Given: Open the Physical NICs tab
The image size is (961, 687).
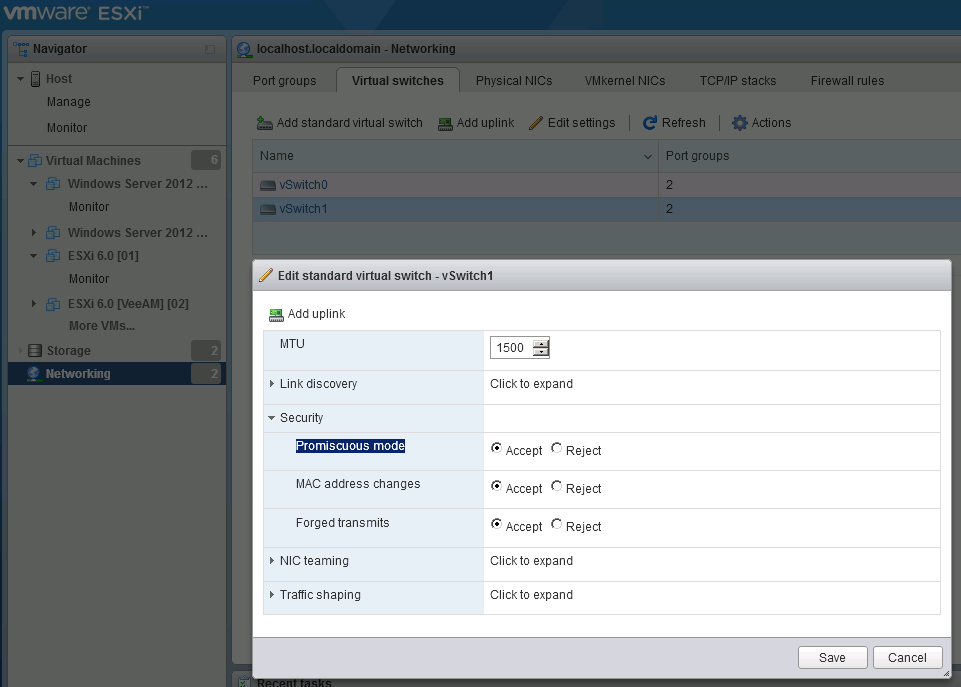Looking at the screenshot, I should pyautogui.click(x=514, y=81).
